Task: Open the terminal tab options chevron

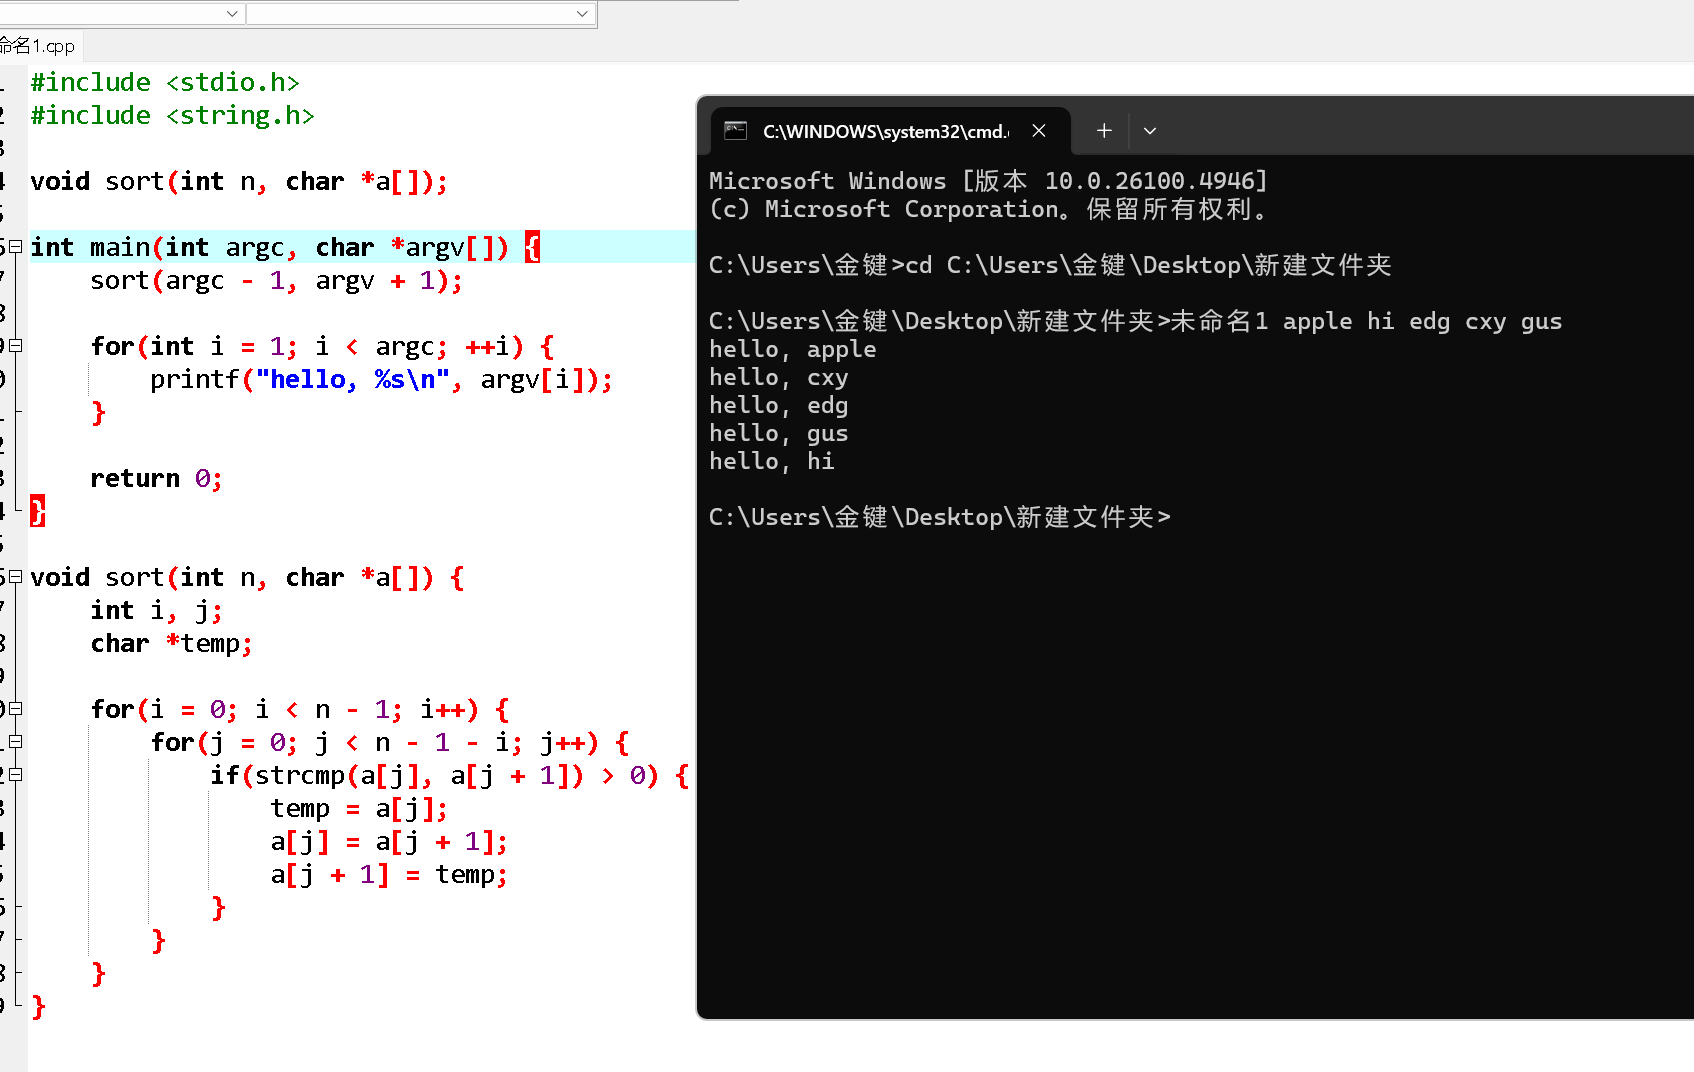Action: click(x=1149, y=131)
